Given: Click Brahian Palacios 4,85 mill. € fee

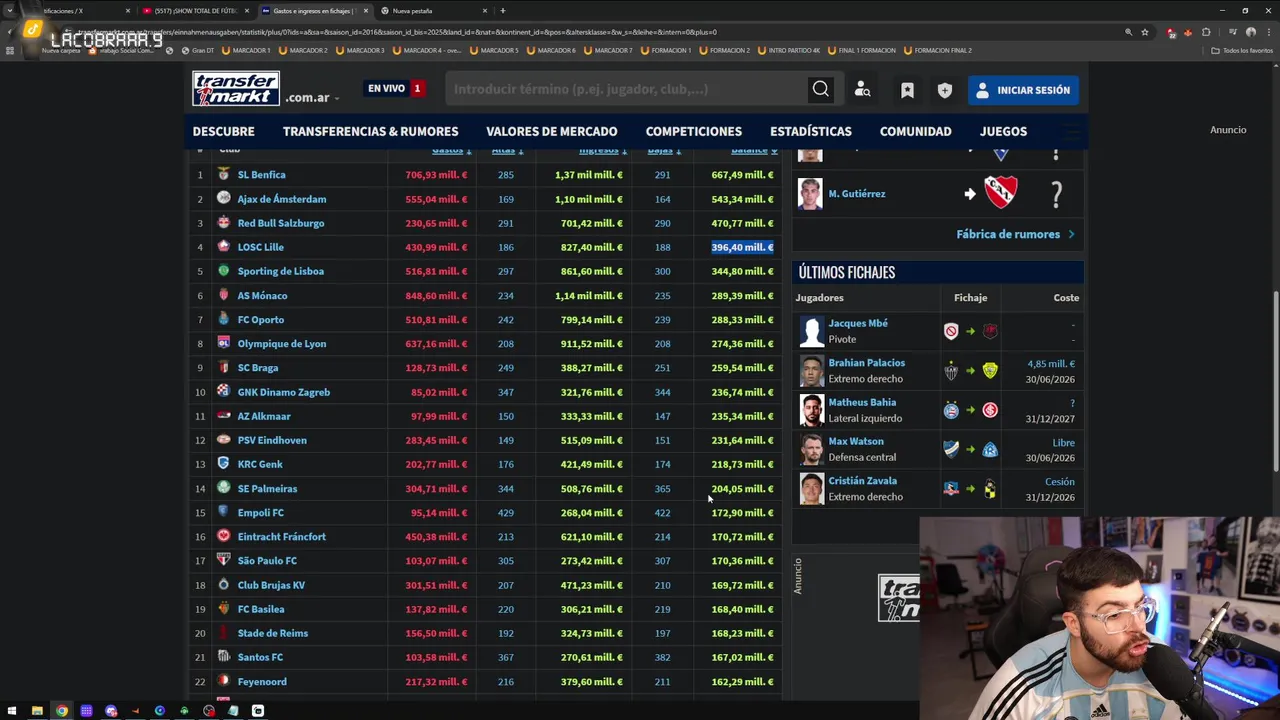Looking at the screenshot, I should pyautogui.click(x=1051, y=364).
